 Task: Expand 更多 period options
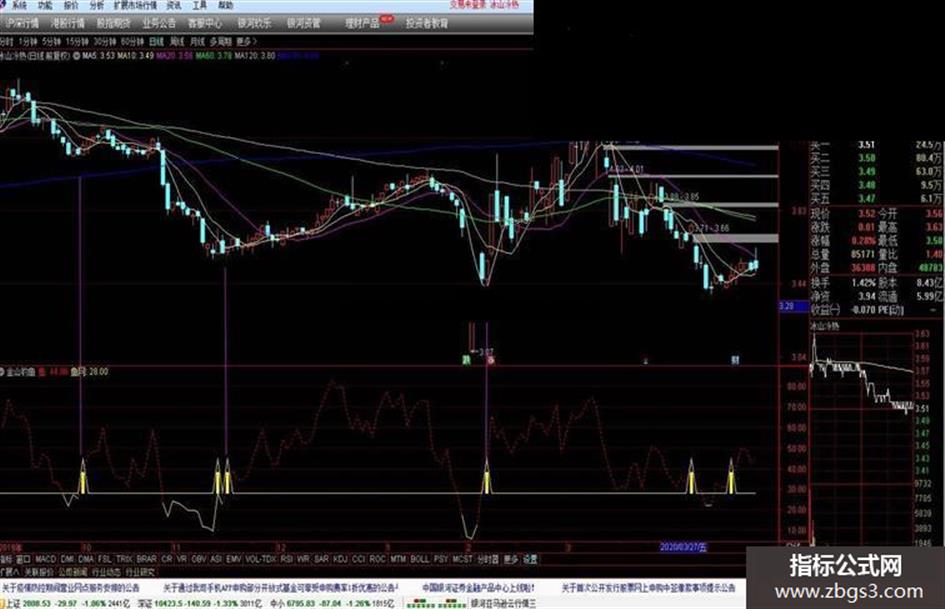coord(246,42)
